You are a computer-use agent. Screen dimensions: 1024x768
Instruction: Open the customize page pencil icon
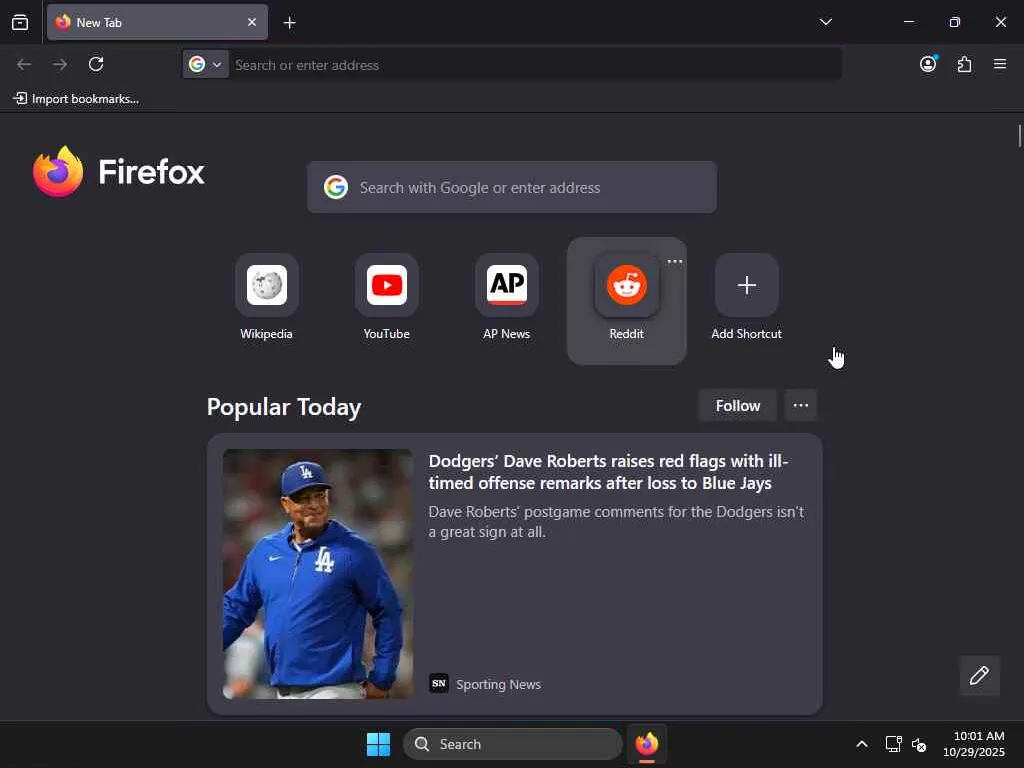point(979,675)
